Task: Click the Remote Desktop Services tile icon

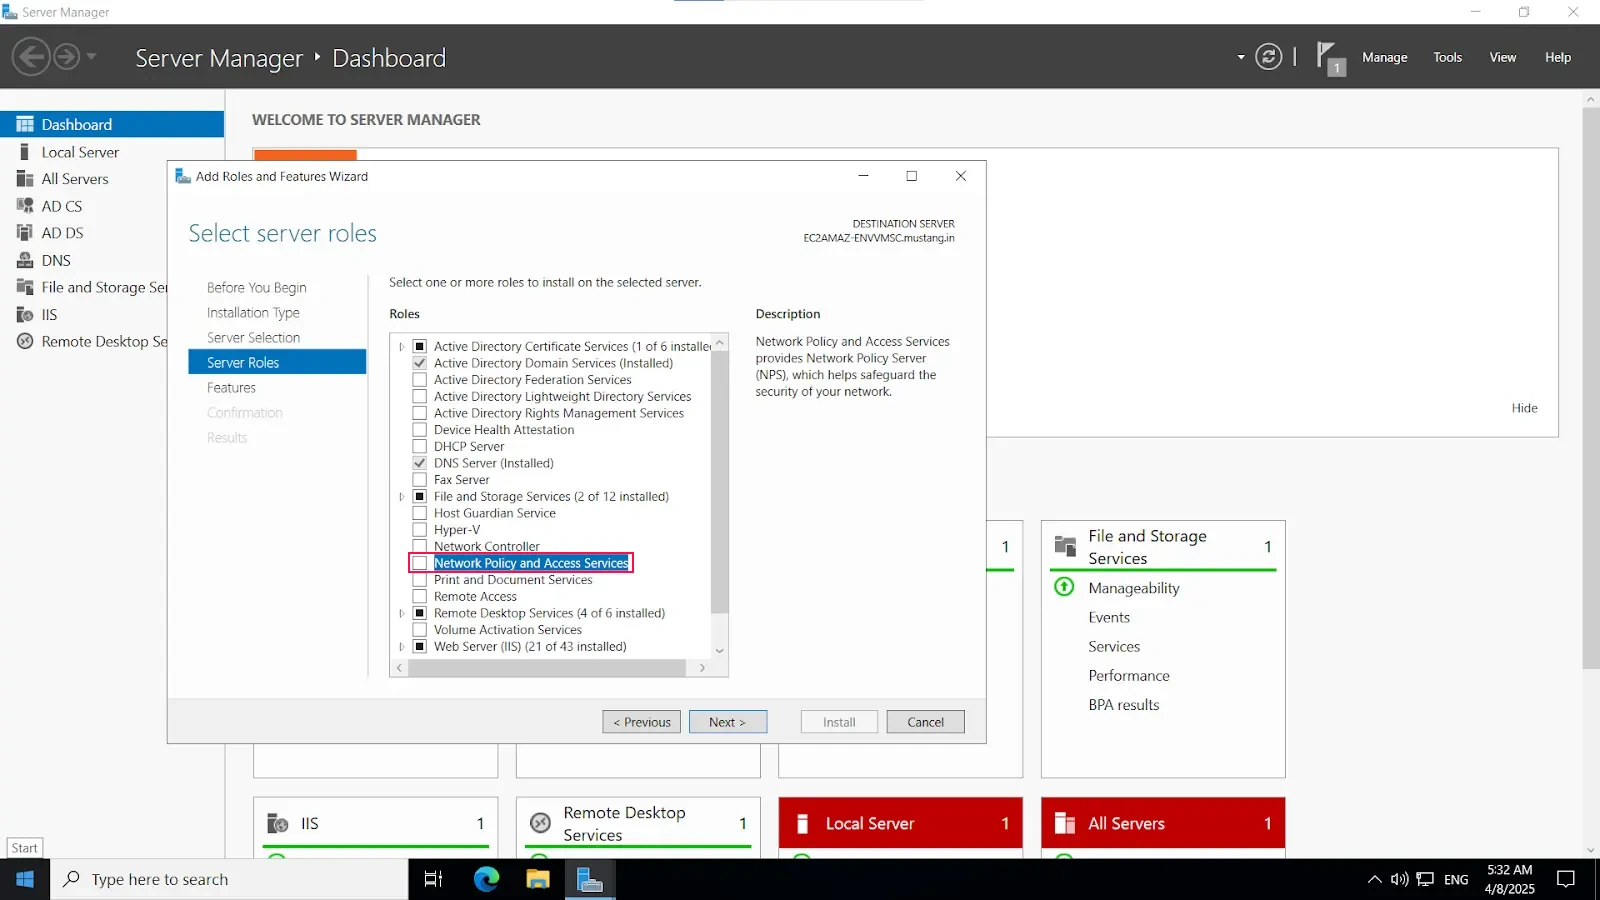Action: 540,823
